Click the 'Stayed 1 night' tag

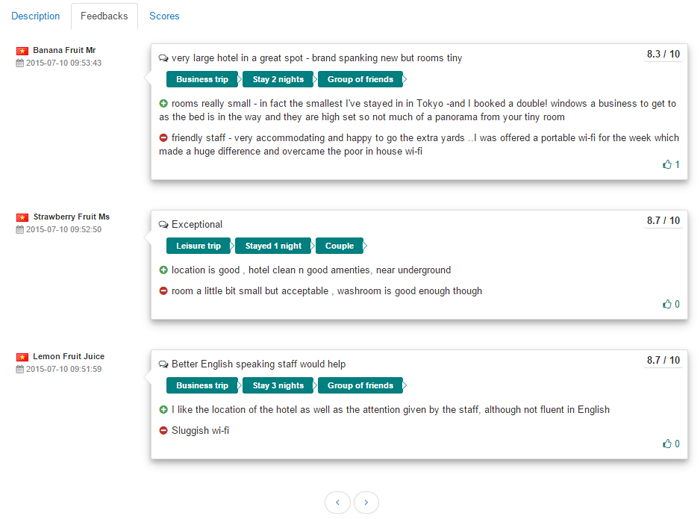pos(273,246)
